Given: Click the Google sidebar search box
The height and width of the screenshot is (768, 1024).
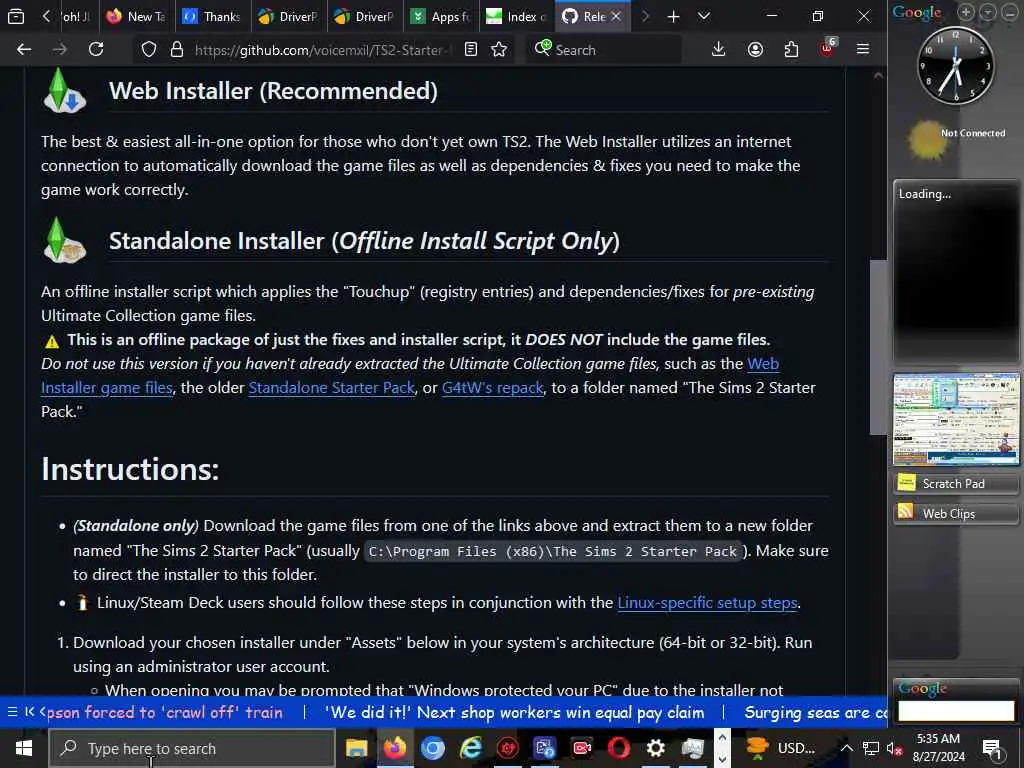Looking at the screenshot, I should (956, 711).
